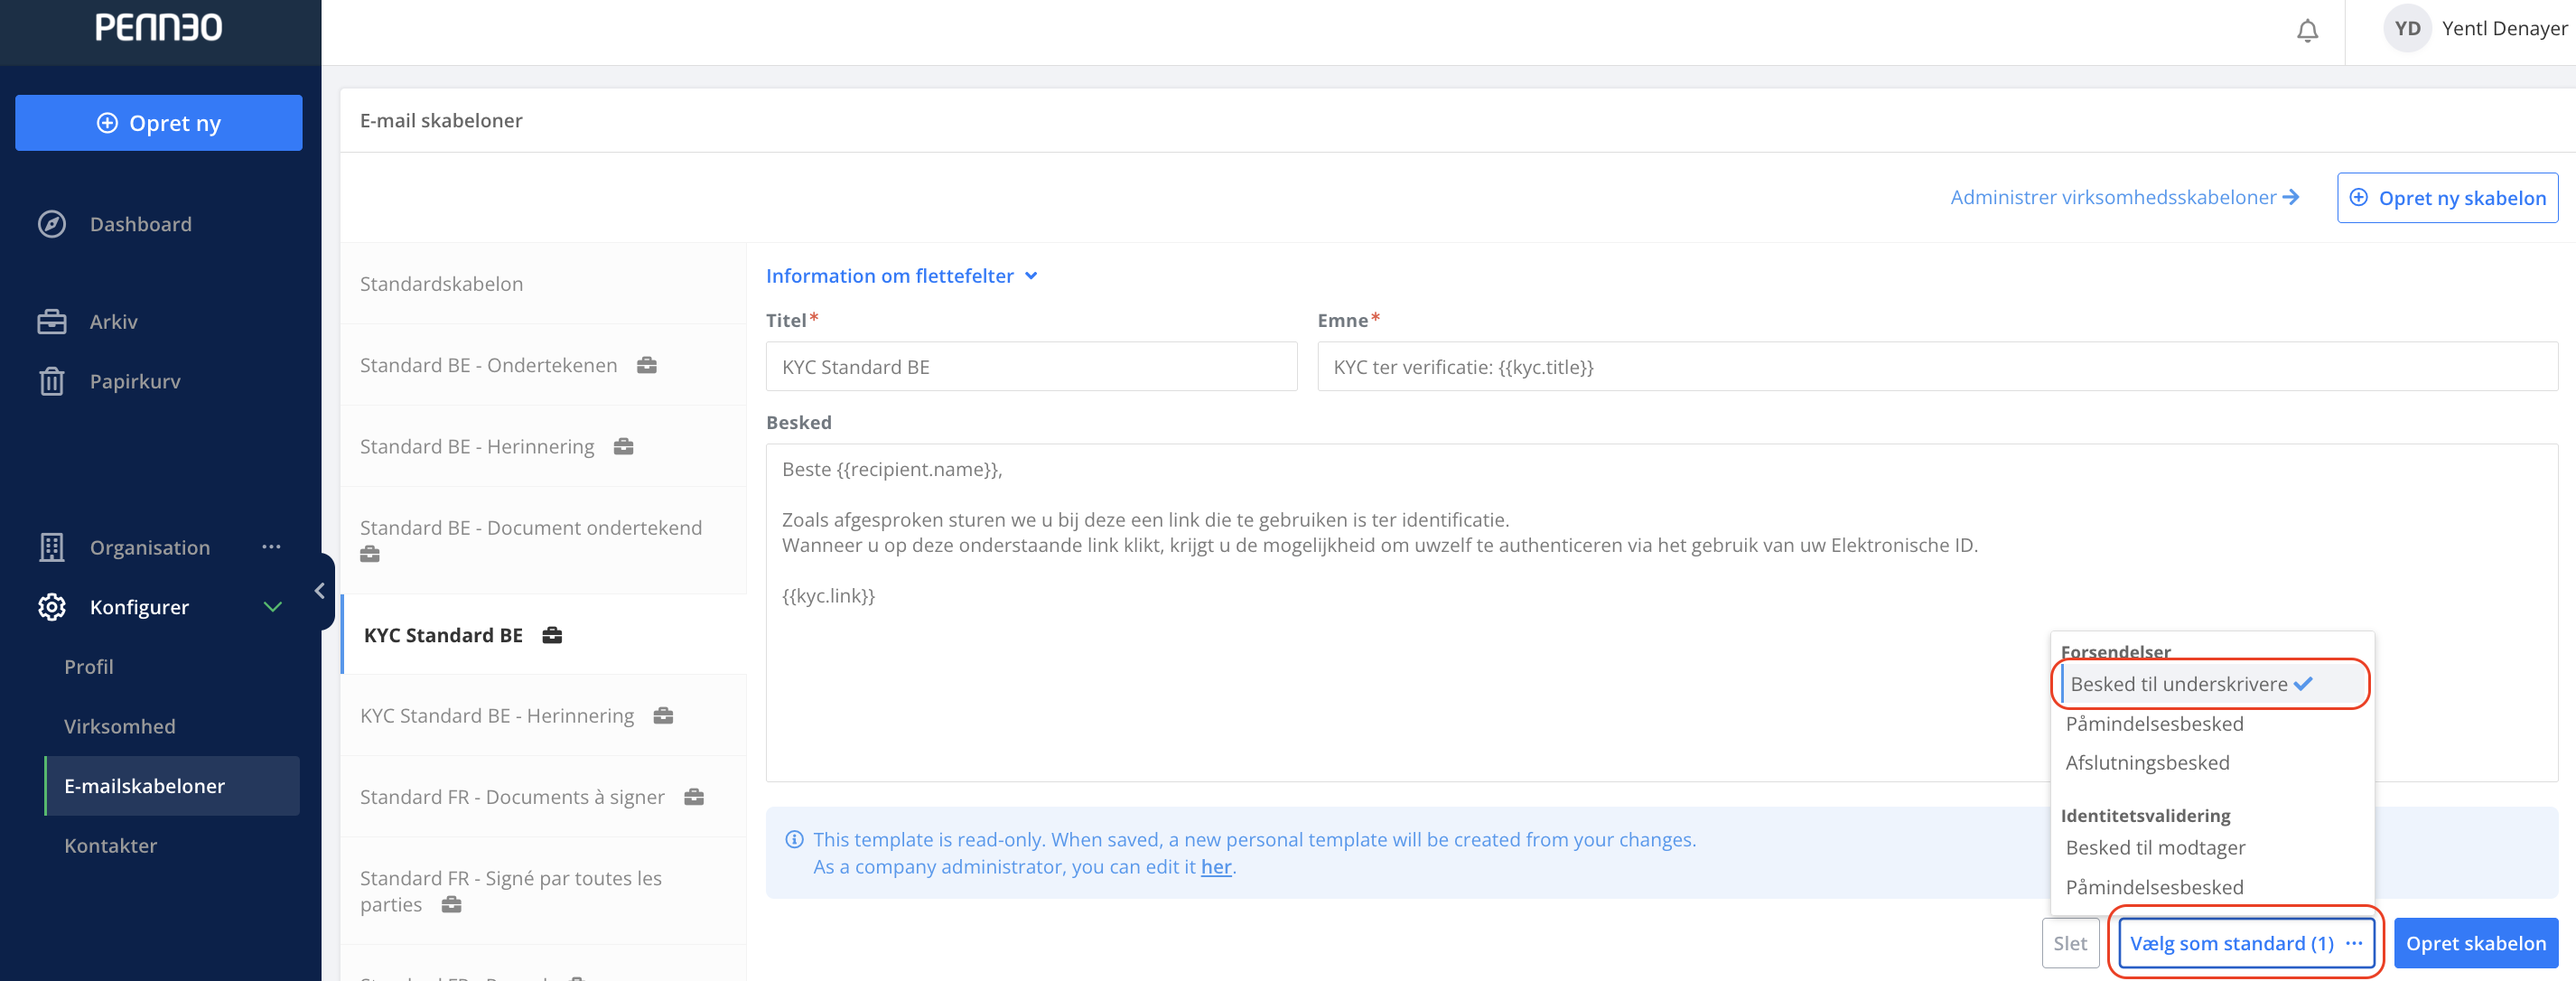The image size is (2576, 981).
Task: Click E-mail skabeloner heading
Action: pyautogui.click(x=441, y=120)
